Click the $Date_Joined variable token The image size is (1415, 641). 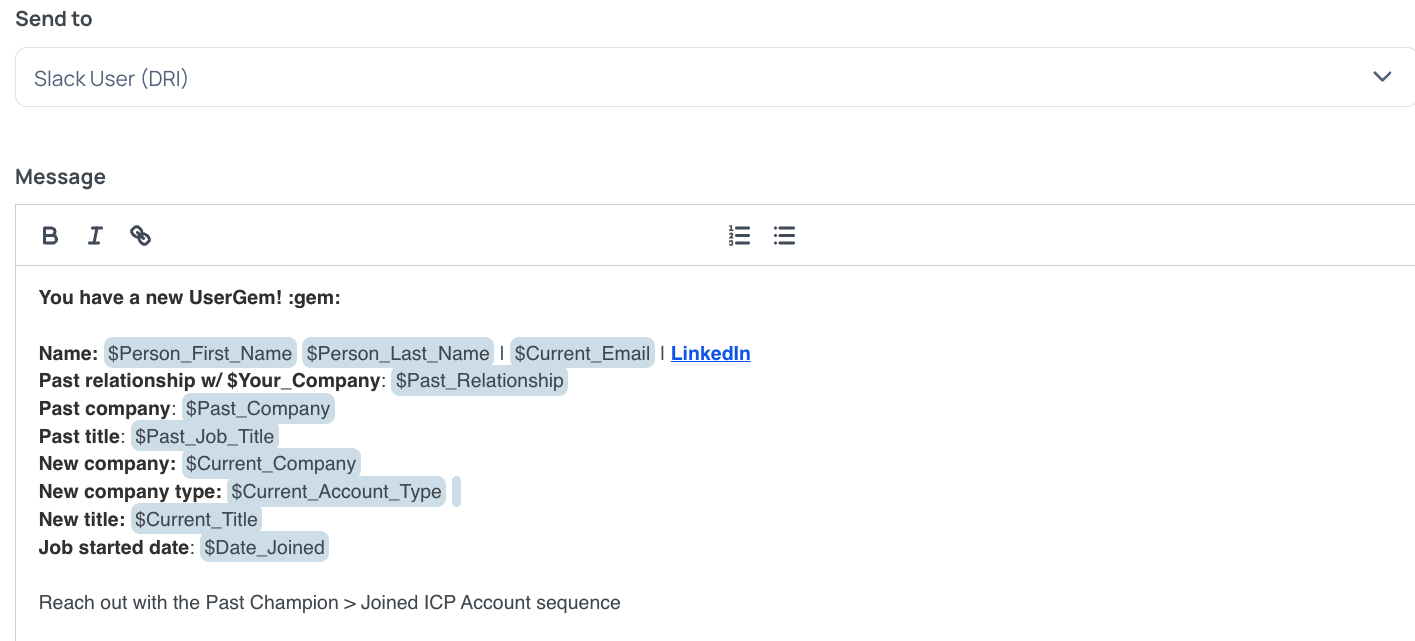click(x=264, y=547)
